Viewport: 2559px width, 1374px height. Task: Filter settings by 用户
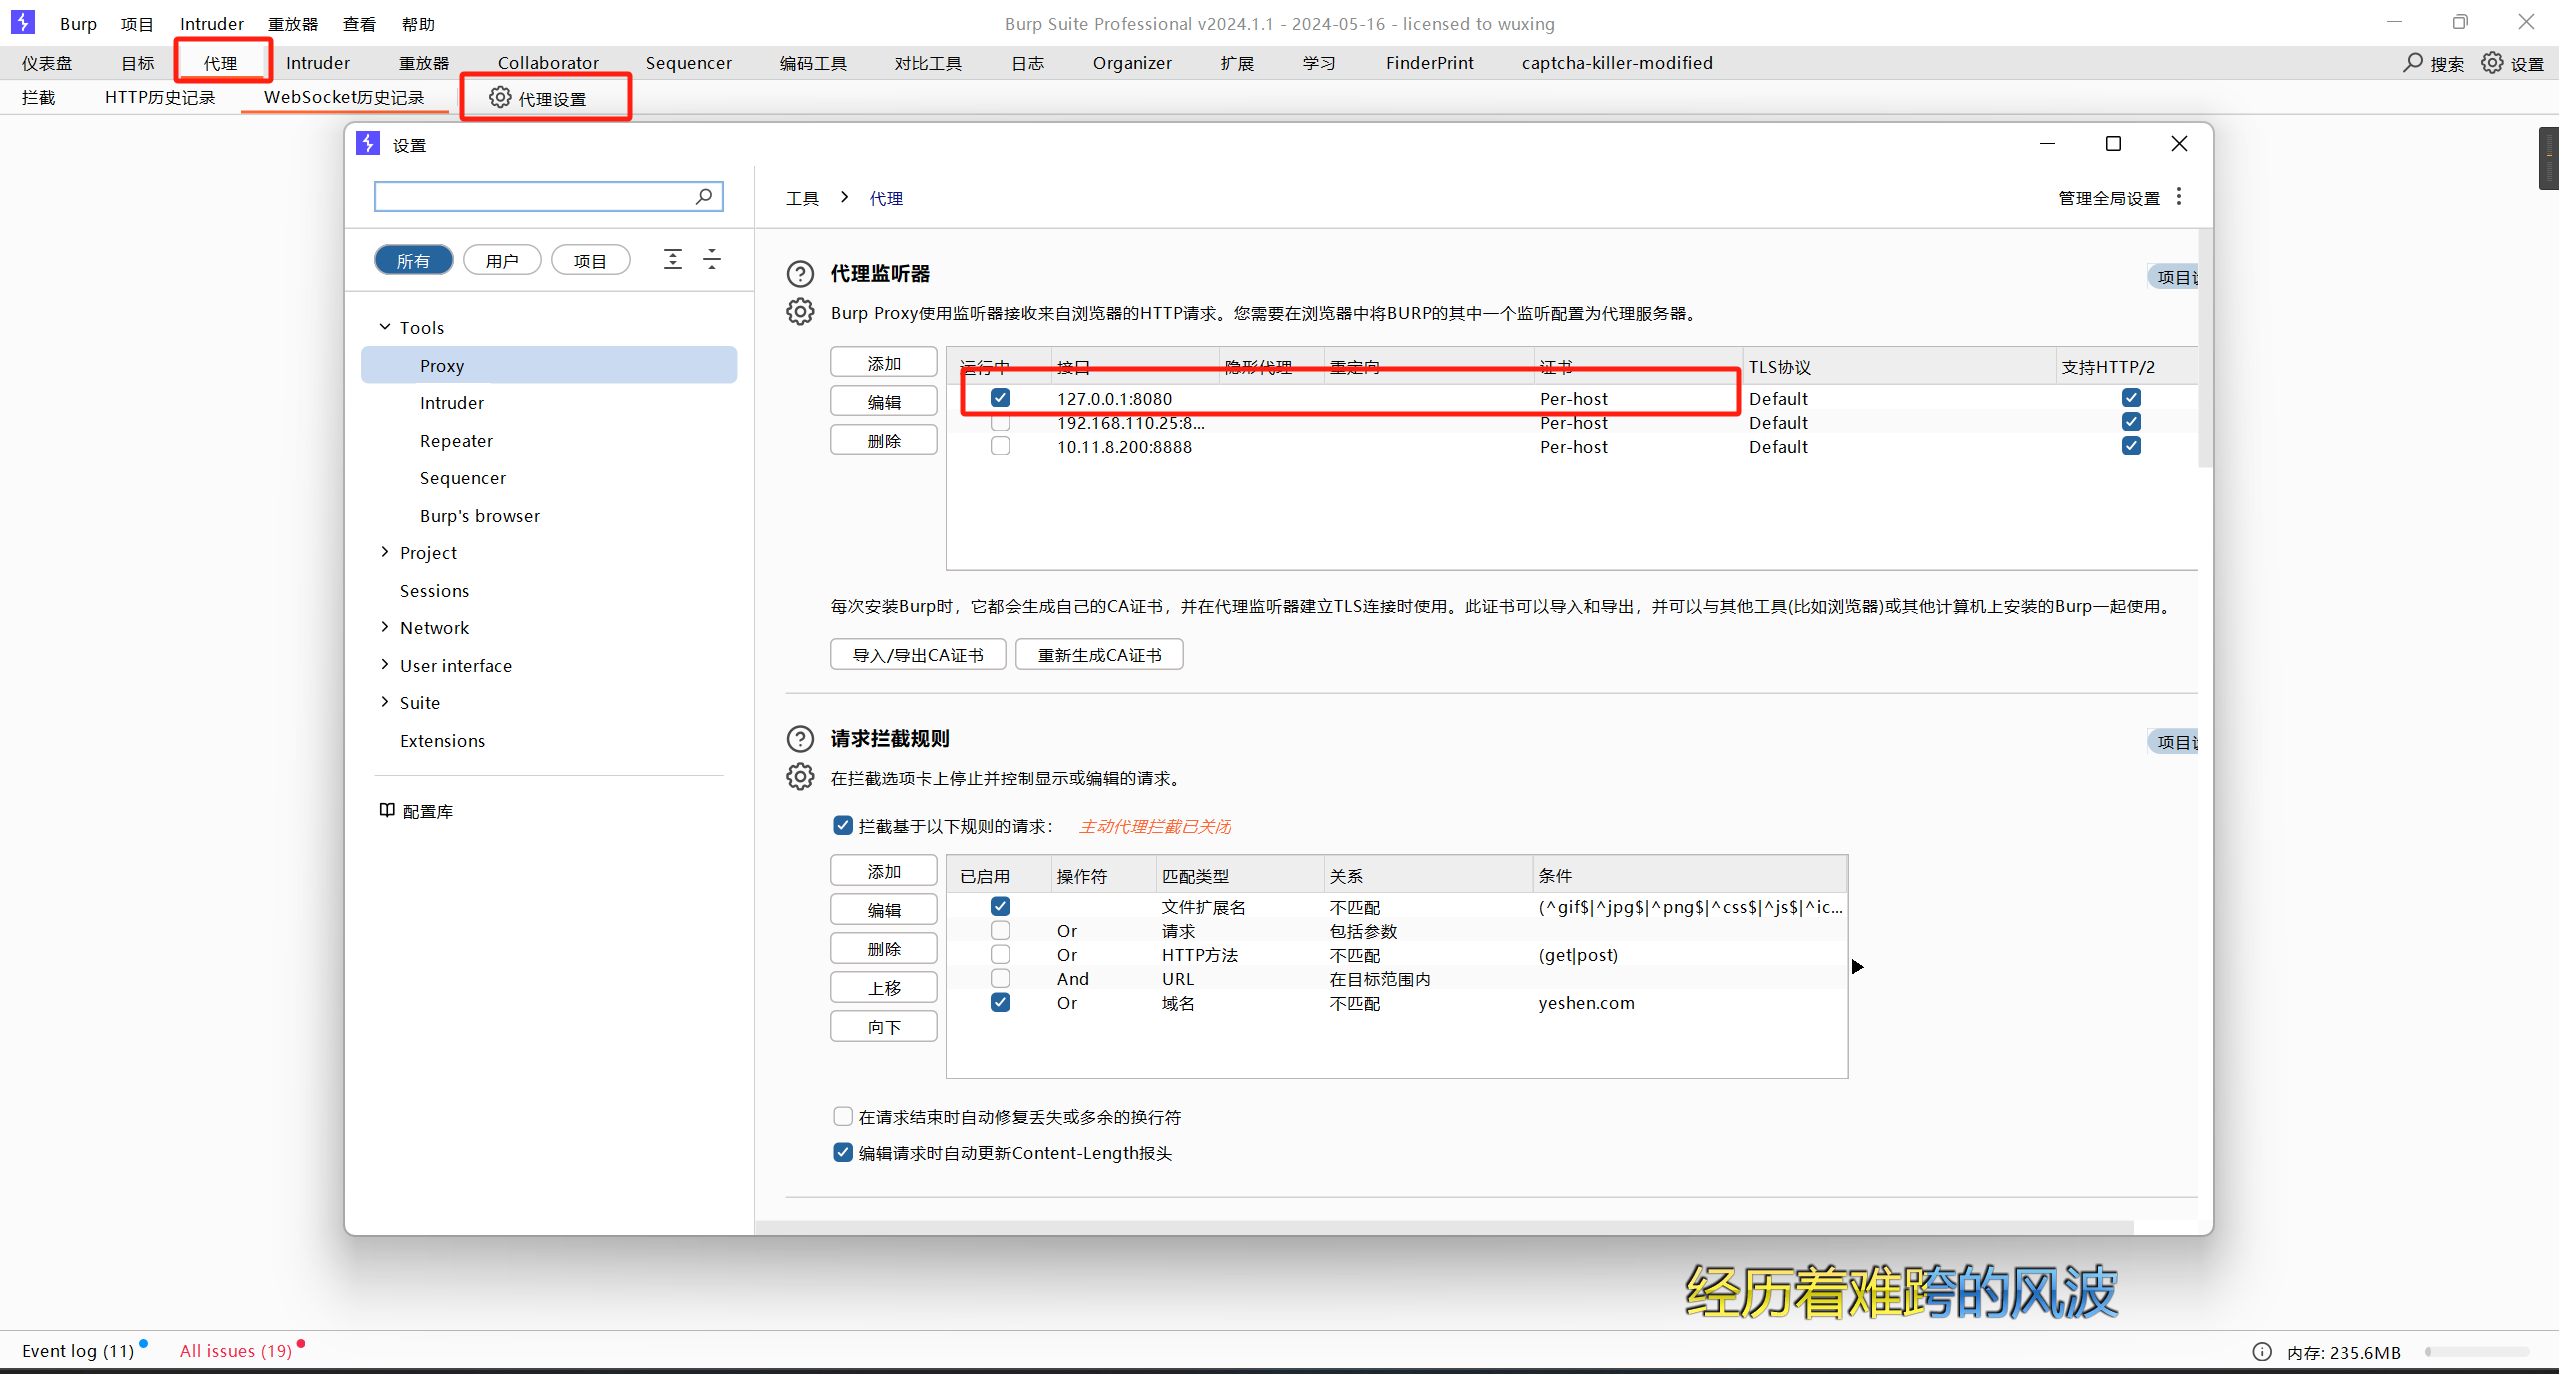[502, 260]
